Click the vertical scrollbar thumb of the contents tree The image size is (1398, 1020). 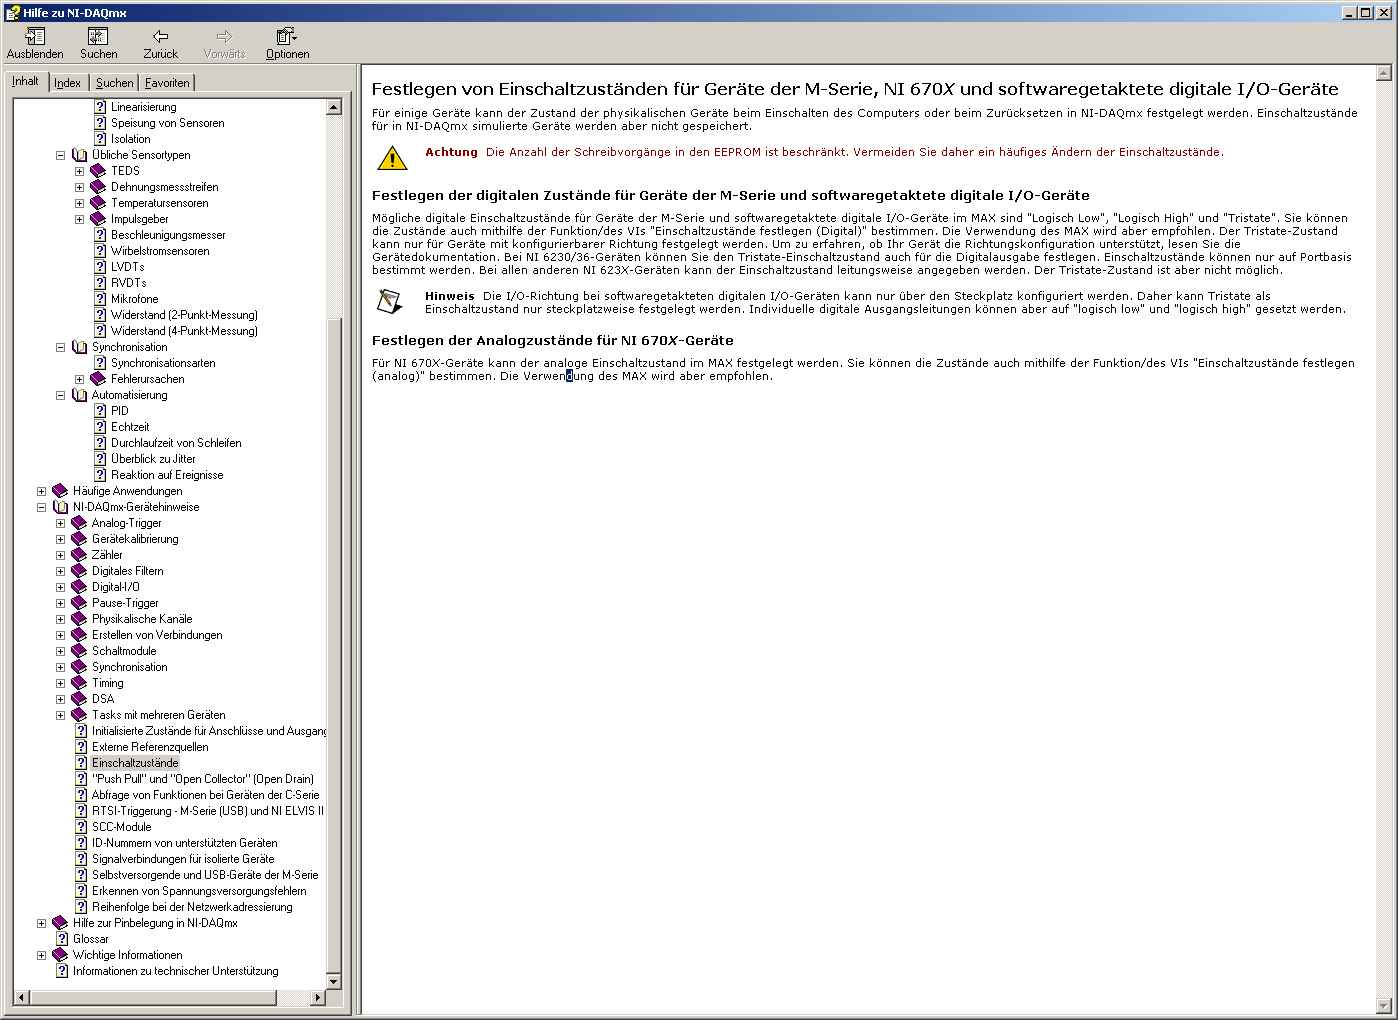[334, 646]
